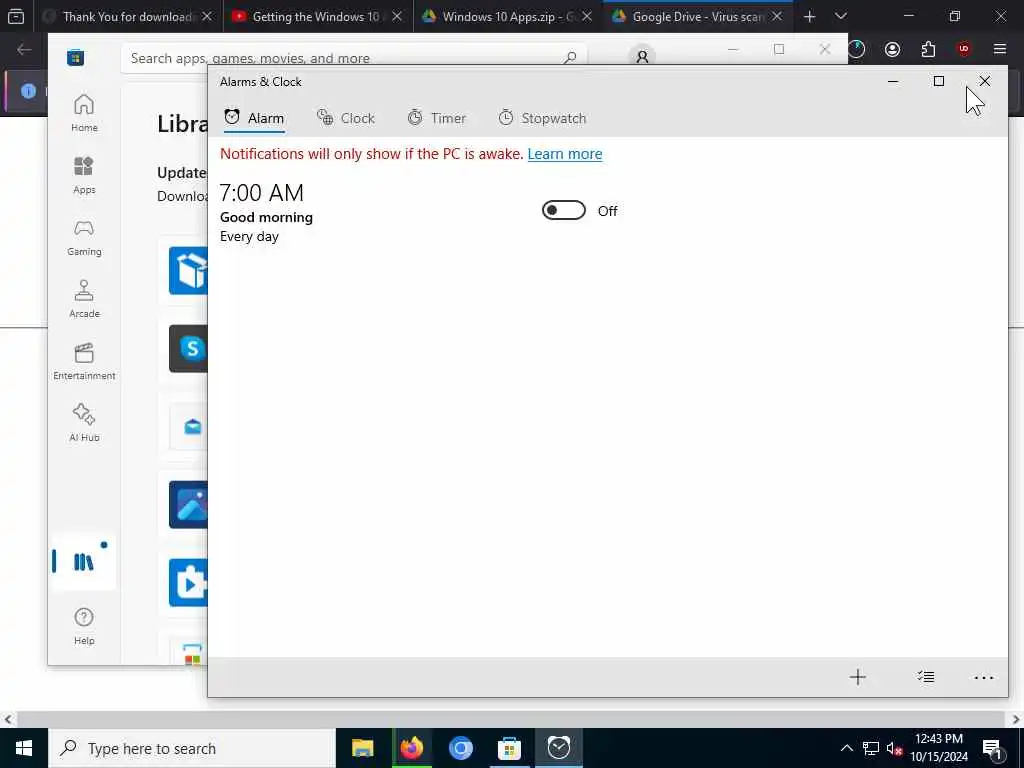1024x768 pixels.
Task: Open Chromium browser from taskbar
Action: 460,748
